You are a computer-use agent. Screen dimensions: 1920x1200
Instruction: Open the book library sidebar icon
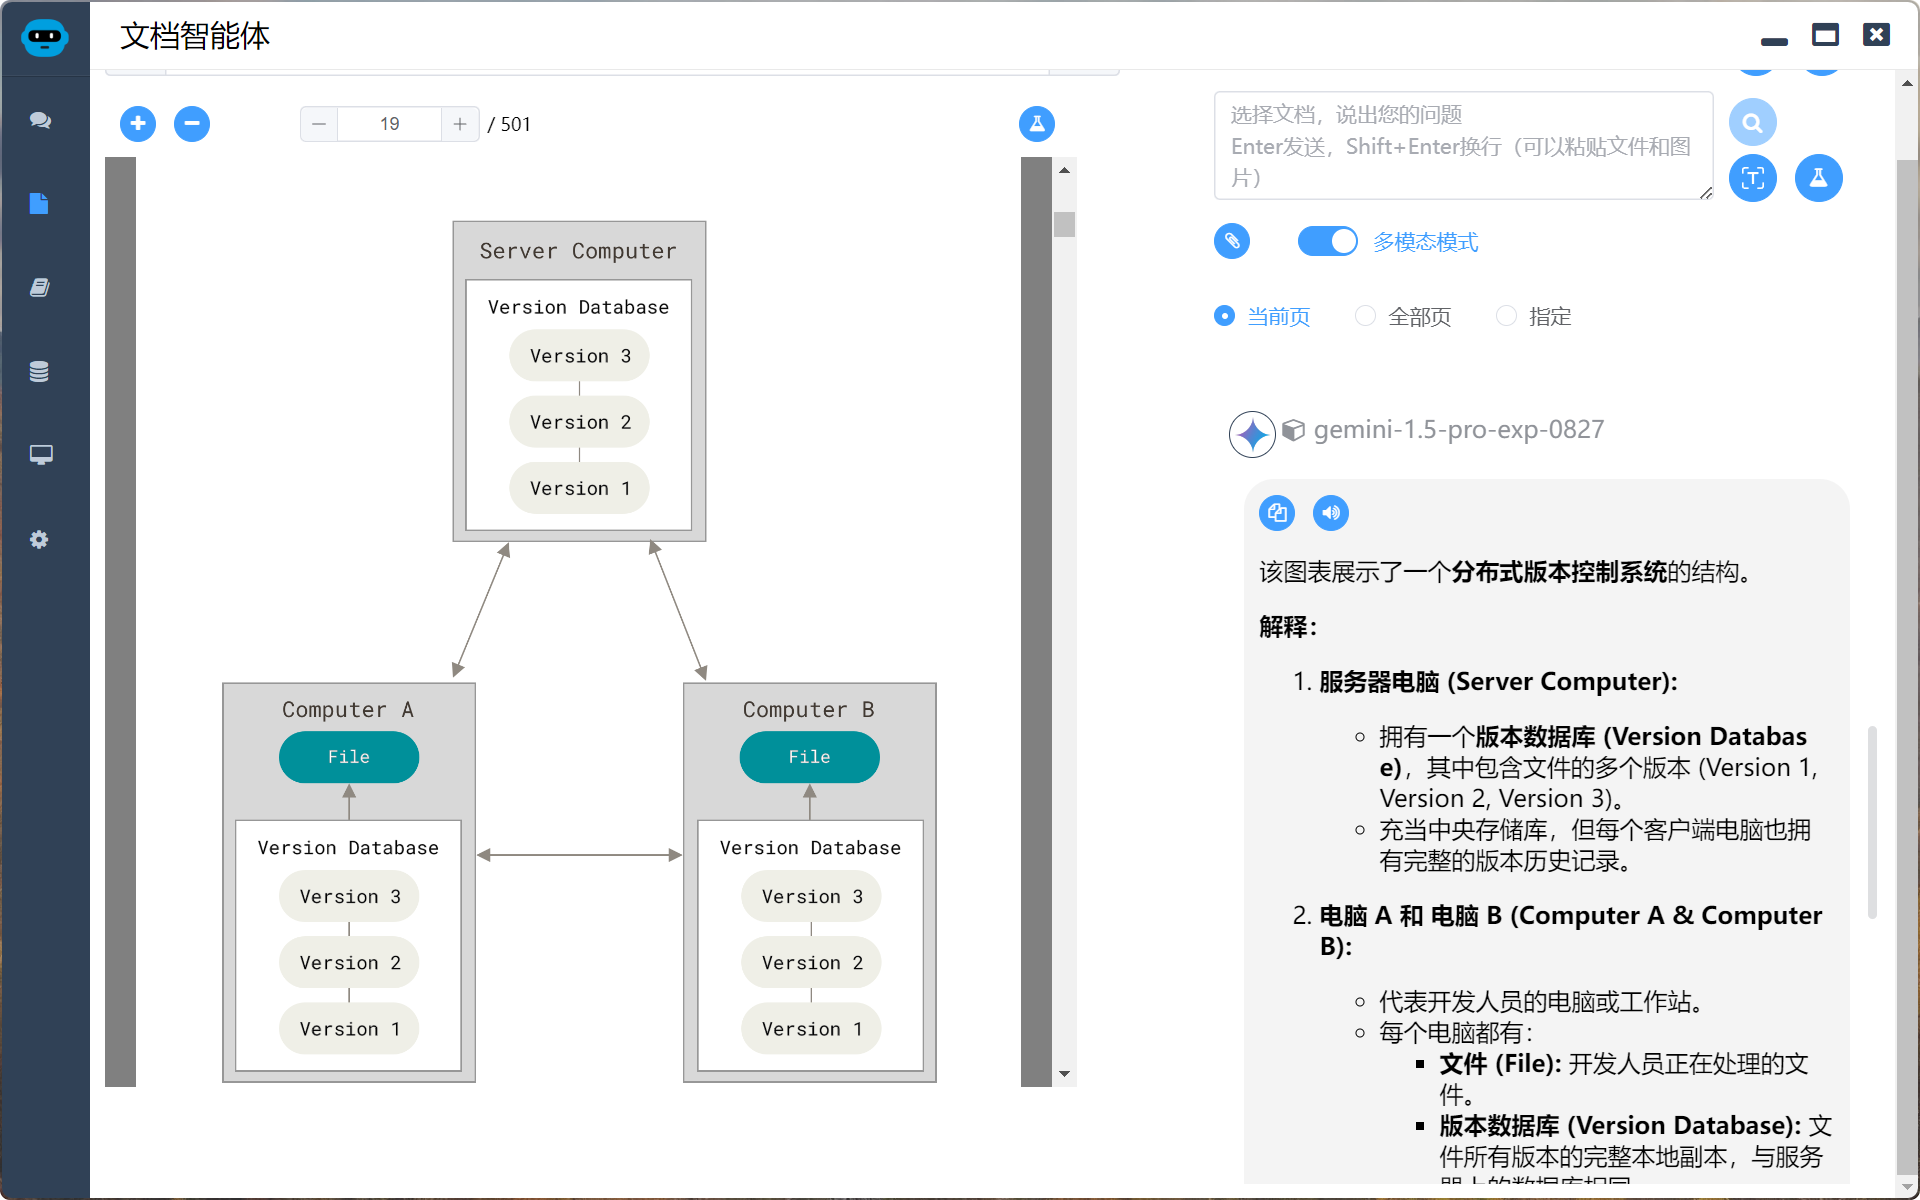[x=40, y=287]
